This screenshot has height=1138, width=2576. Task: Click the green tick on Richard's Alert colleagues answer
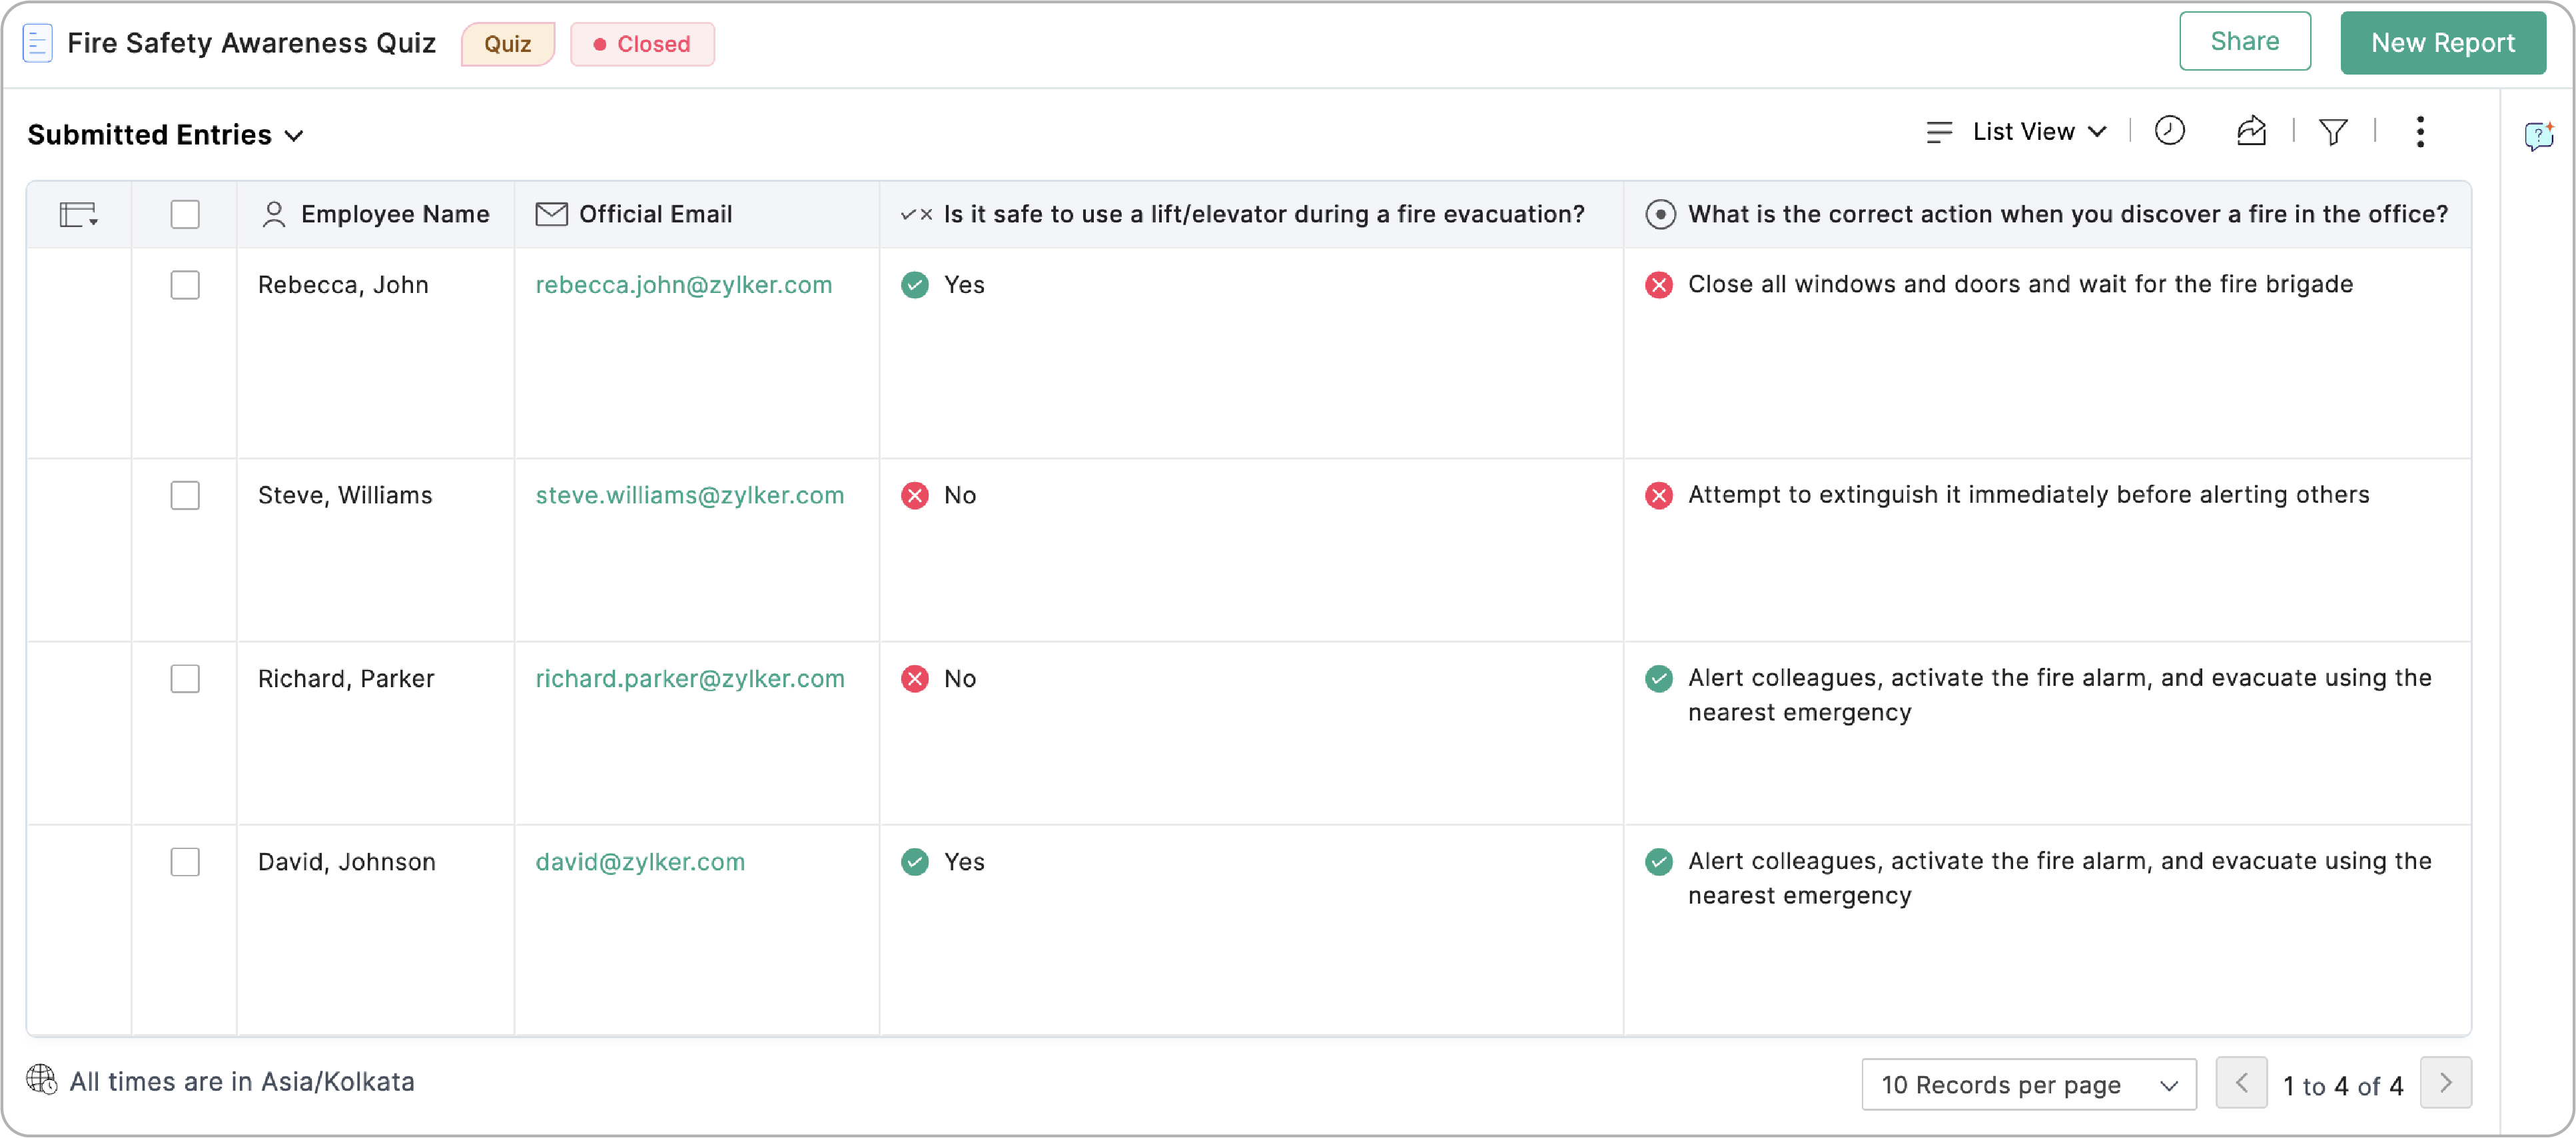pyautogui.click(x=1658, y=679)
